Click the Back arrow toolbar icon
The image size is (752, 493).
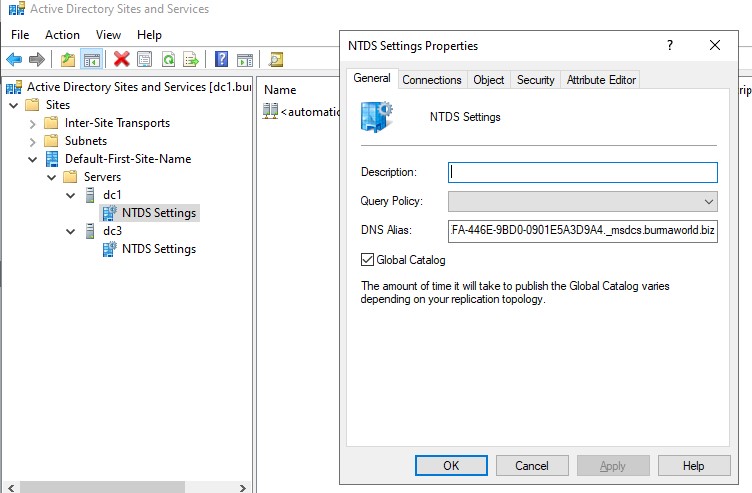point(14,59)
